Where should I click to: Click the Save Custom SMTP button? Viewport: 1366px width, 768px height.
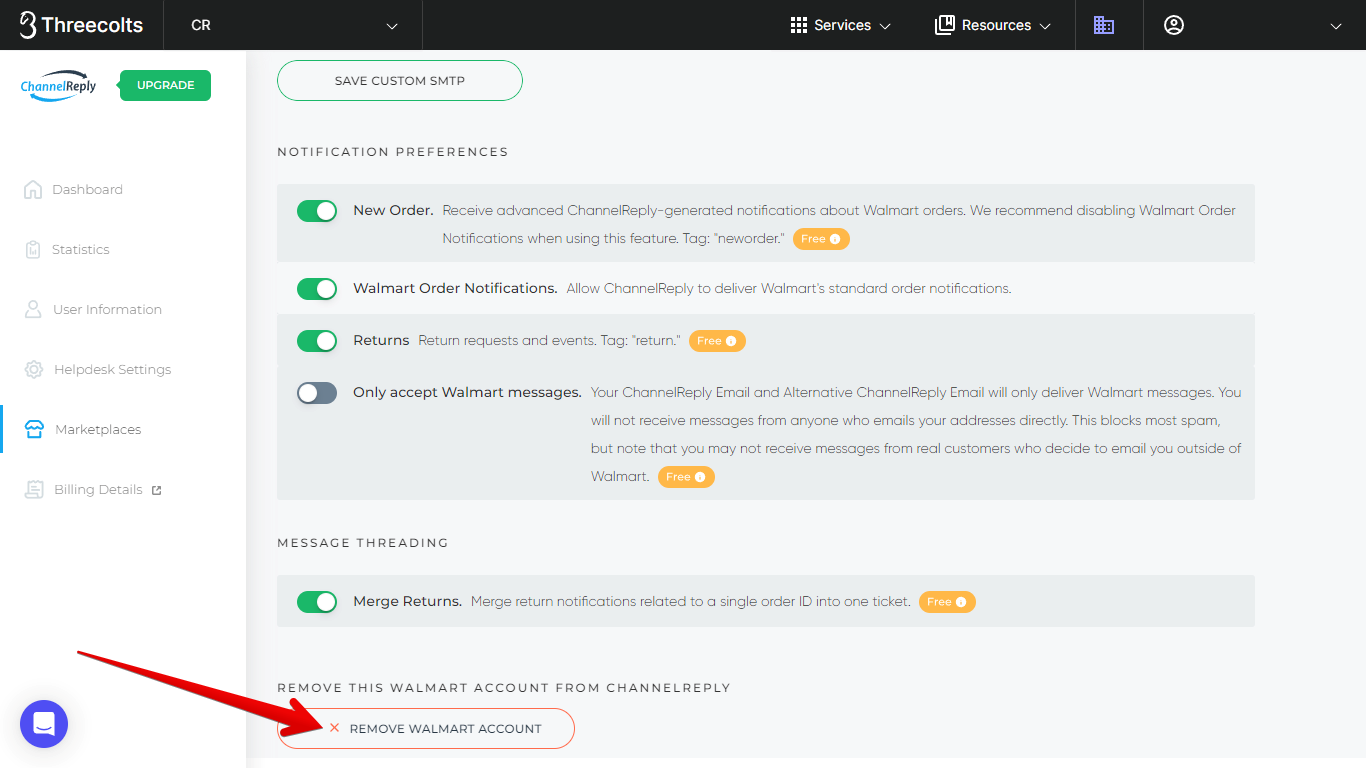[x=400, y=80]
